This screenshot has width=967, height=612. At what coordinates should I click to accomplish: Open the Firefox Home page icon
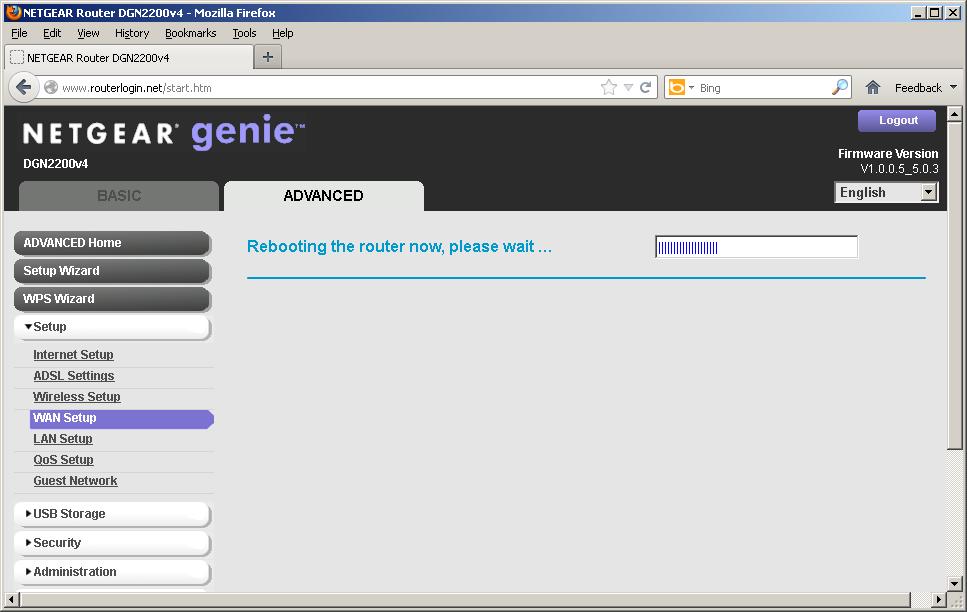[x=873, y=88]
